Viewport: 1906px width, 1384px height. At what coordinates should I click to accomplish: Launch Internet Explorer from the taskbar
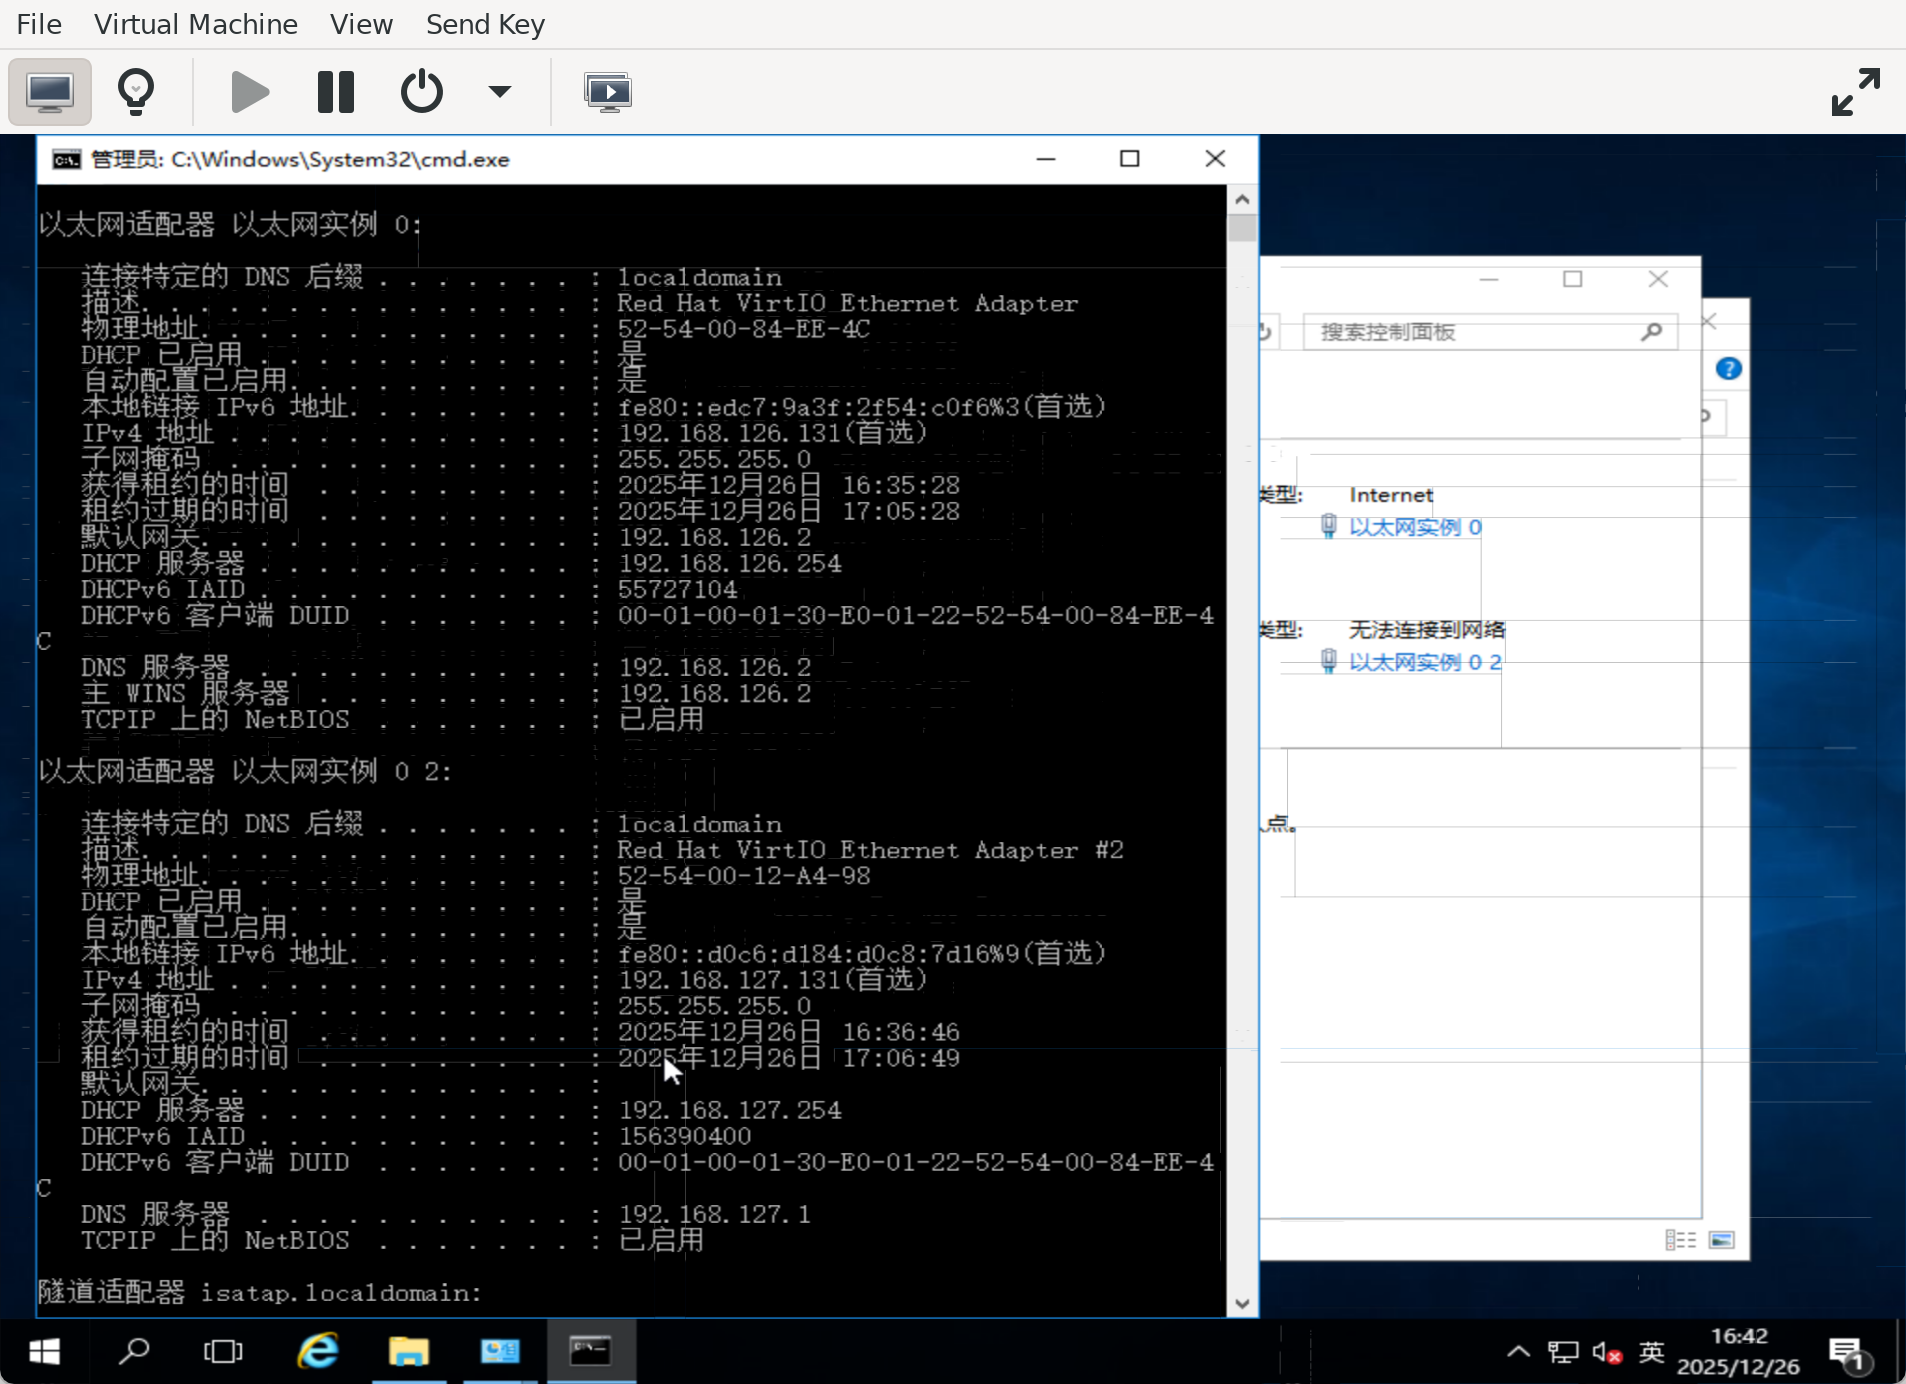pyautogui.click(x=318, y=1352)
